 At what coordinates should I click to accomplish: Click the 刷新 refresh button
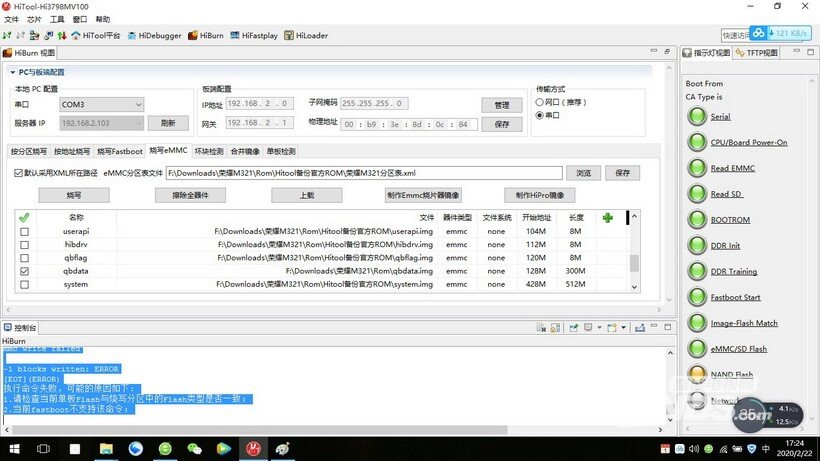click(x=168, y=123)
